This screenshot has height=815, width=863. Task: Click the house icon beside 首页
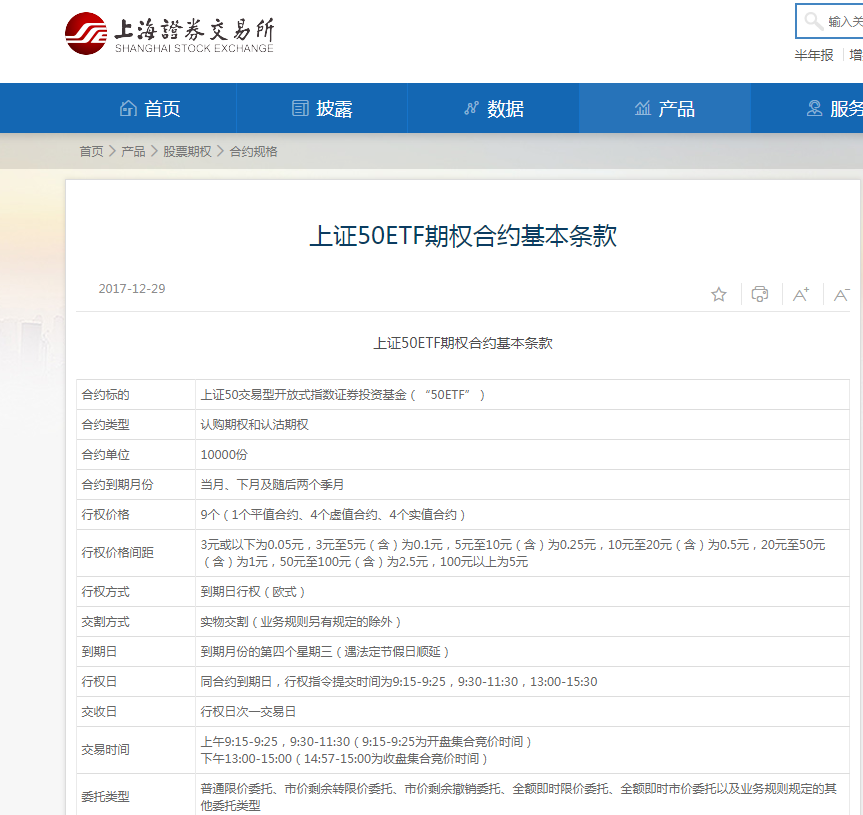(x=128, y=109)
